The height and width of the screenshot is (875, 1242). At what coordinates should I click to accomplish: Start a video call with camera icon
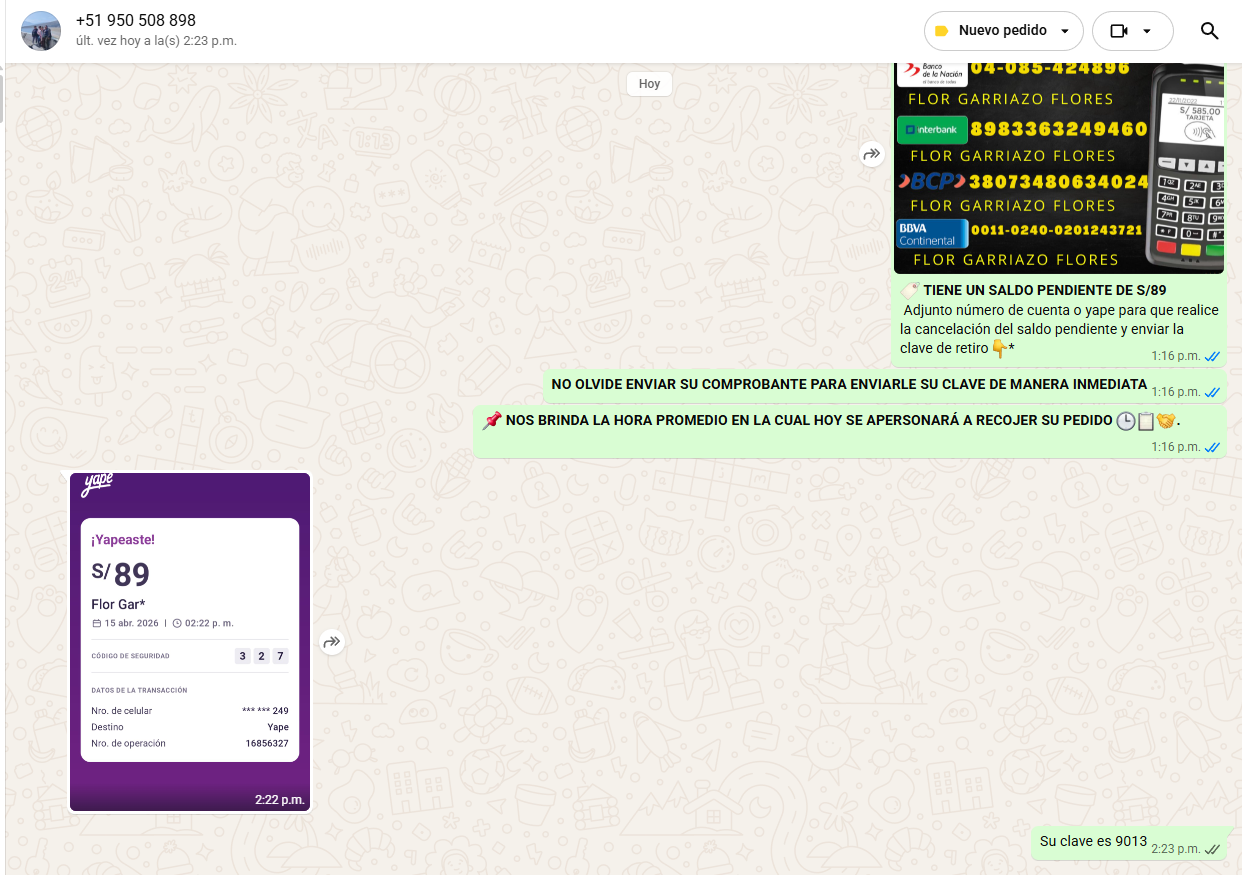[x=1119, y=31]
